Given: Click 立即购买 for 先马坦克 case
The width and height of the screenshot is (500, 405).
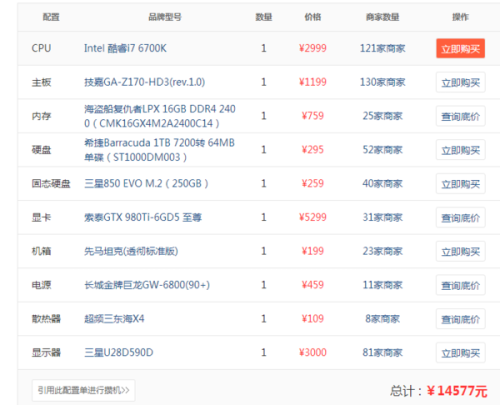Looking at the screenshot, I should 460,251.
